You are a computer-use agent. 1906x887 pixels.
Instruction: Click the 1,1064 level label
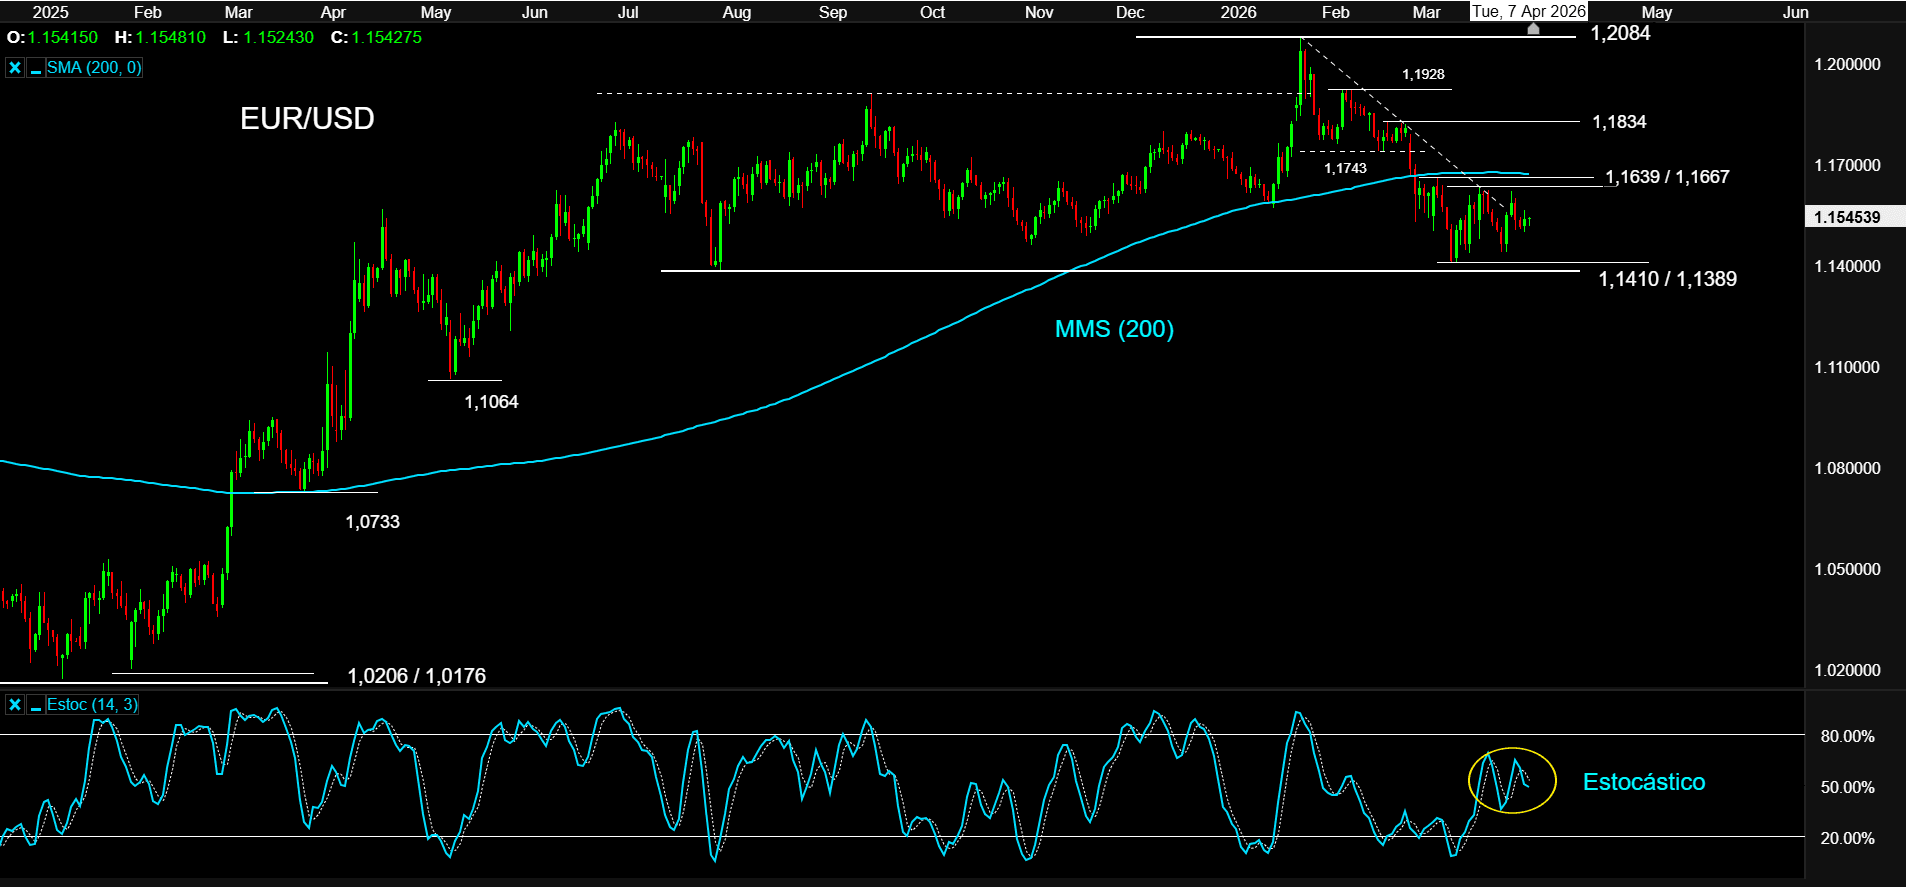tap(491, 402)
